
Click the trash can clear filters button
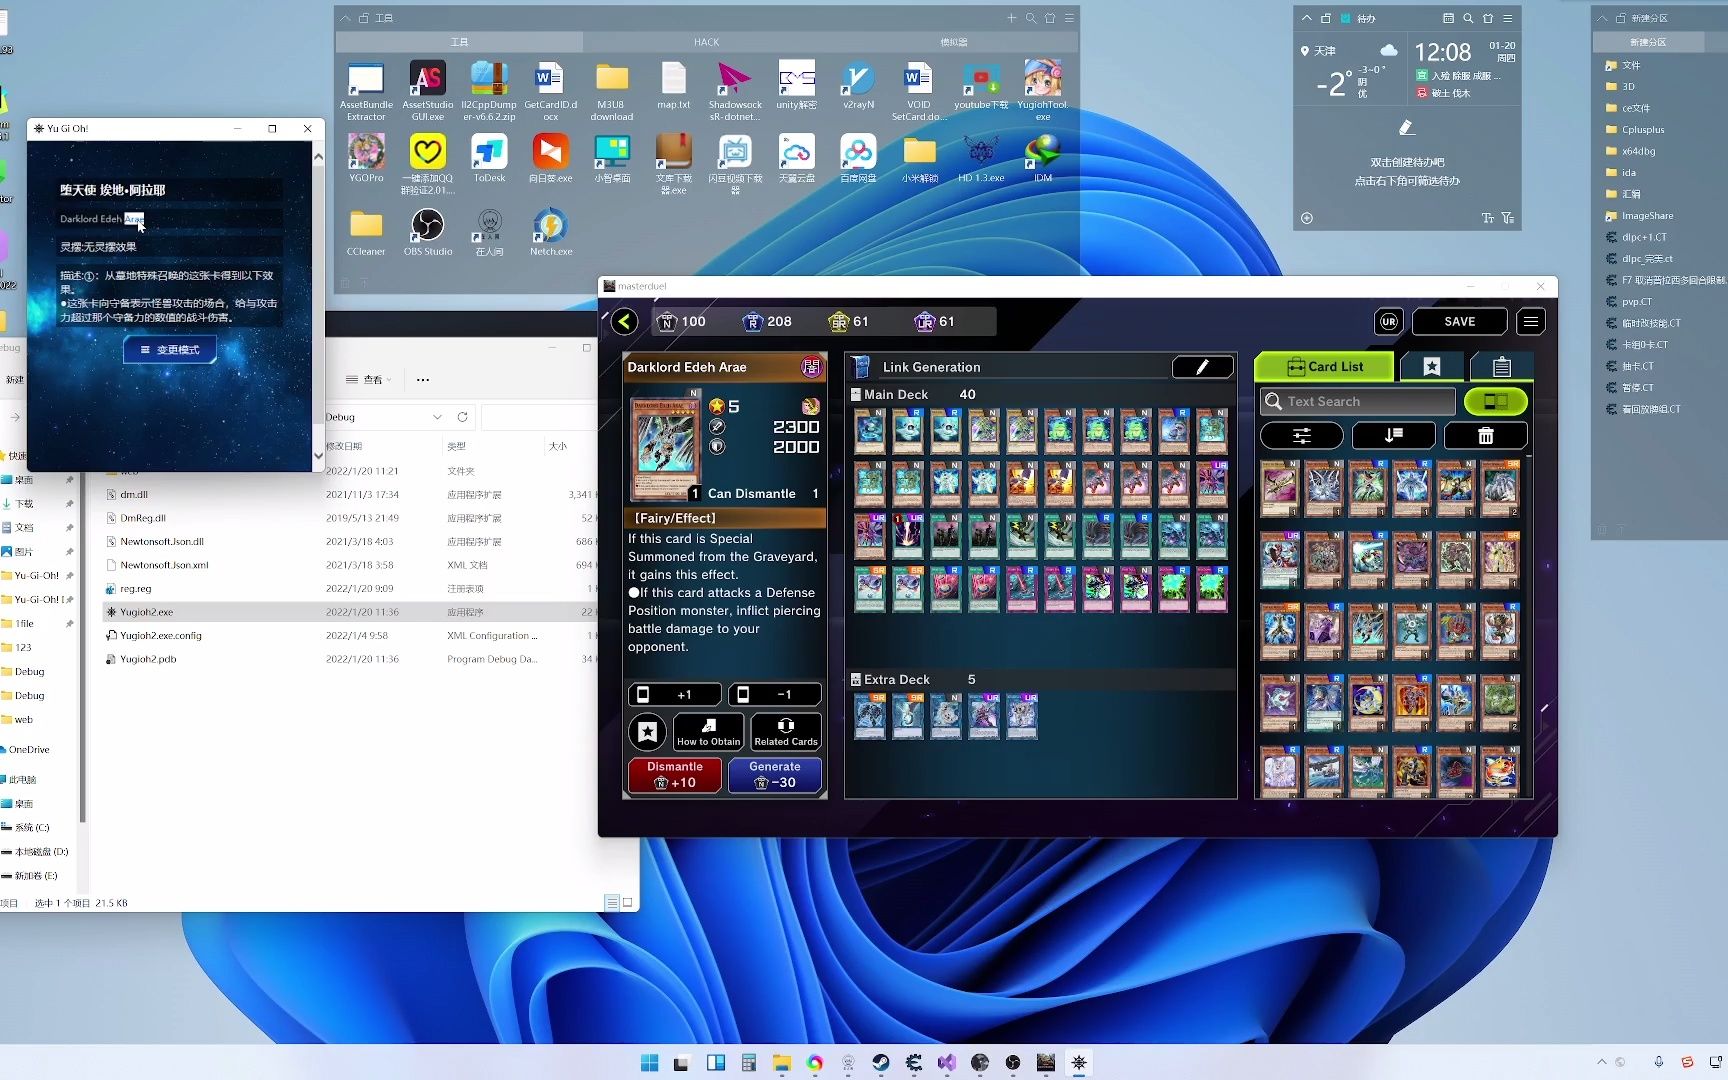(x=1485, y=435)
